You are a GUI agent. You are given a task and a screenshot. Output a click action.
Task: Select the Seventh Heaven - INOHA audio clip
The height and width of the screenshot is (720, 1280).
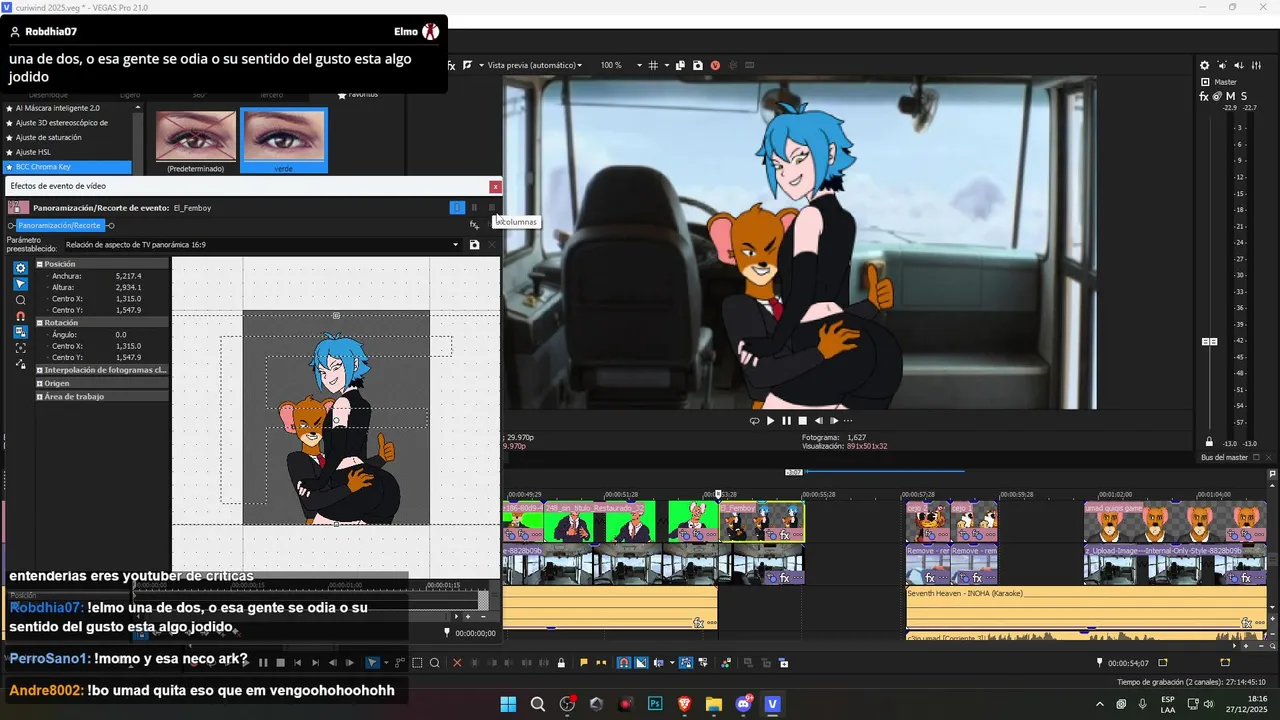point(1086,608)
